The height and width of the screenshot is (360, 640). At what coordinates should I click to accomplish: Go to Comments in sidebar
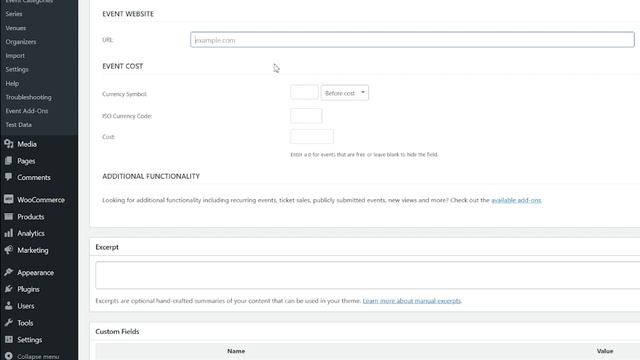34,178
